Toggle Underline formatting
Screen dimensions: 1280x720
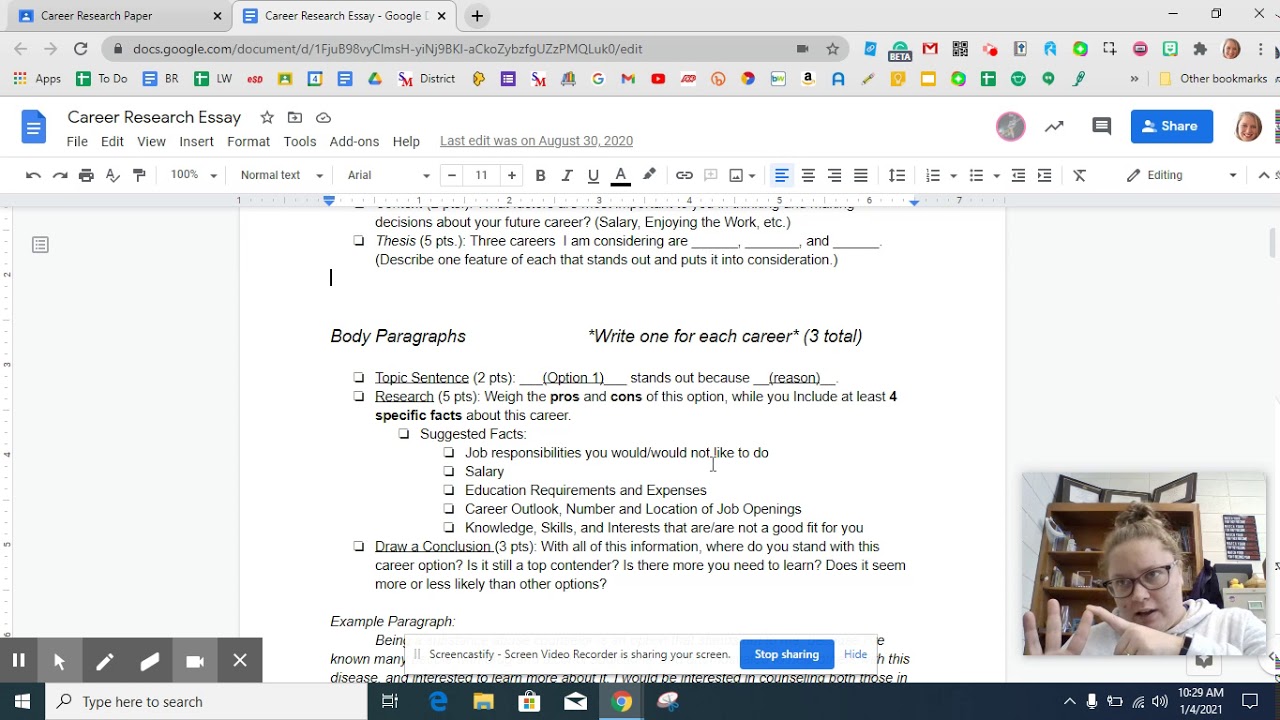coord(593,175)
